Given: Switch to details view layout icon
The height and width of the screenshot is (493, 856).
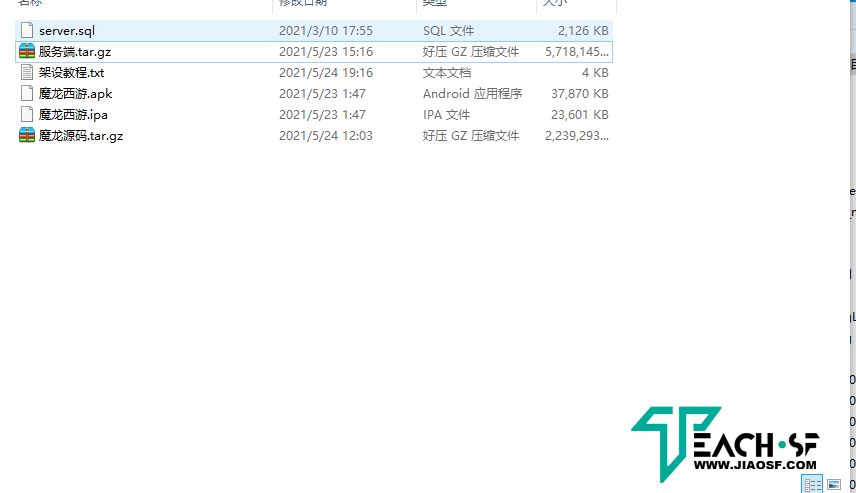Looking at the screenshot, I should (x=812, y=484).
